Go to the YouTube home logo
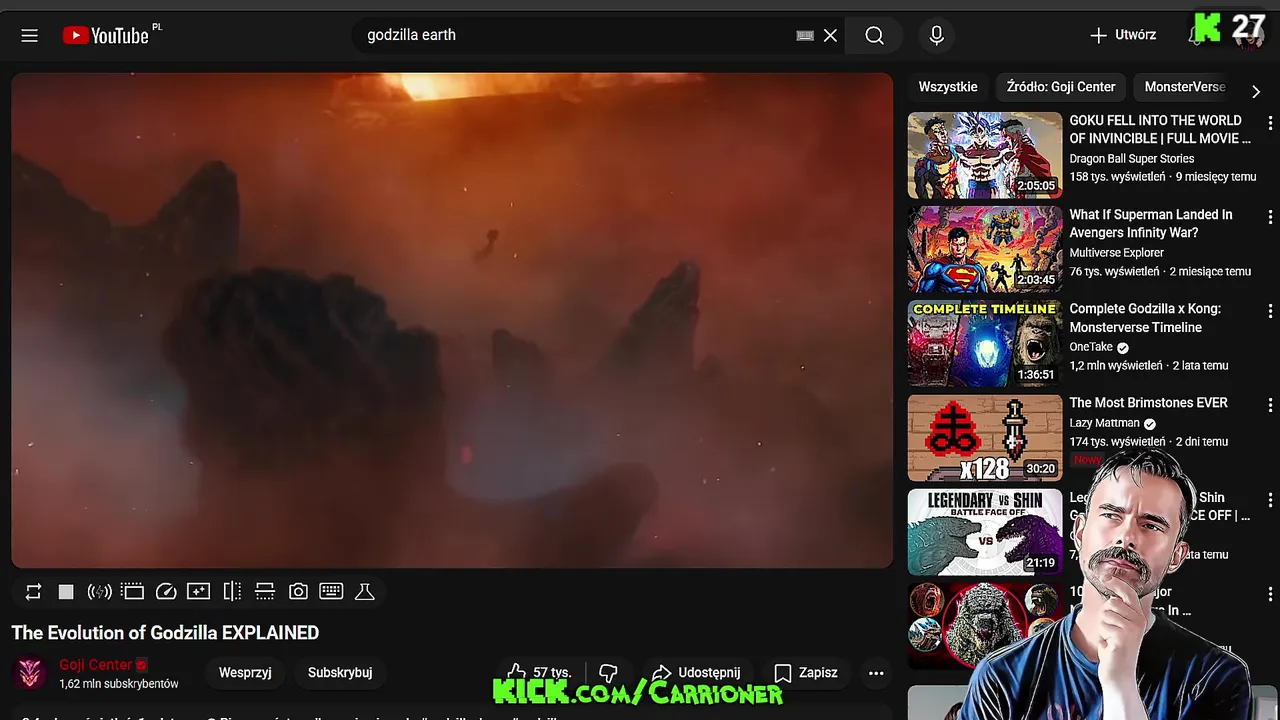The height and width of the screenshot is (720, 1280). pos(105,35)
